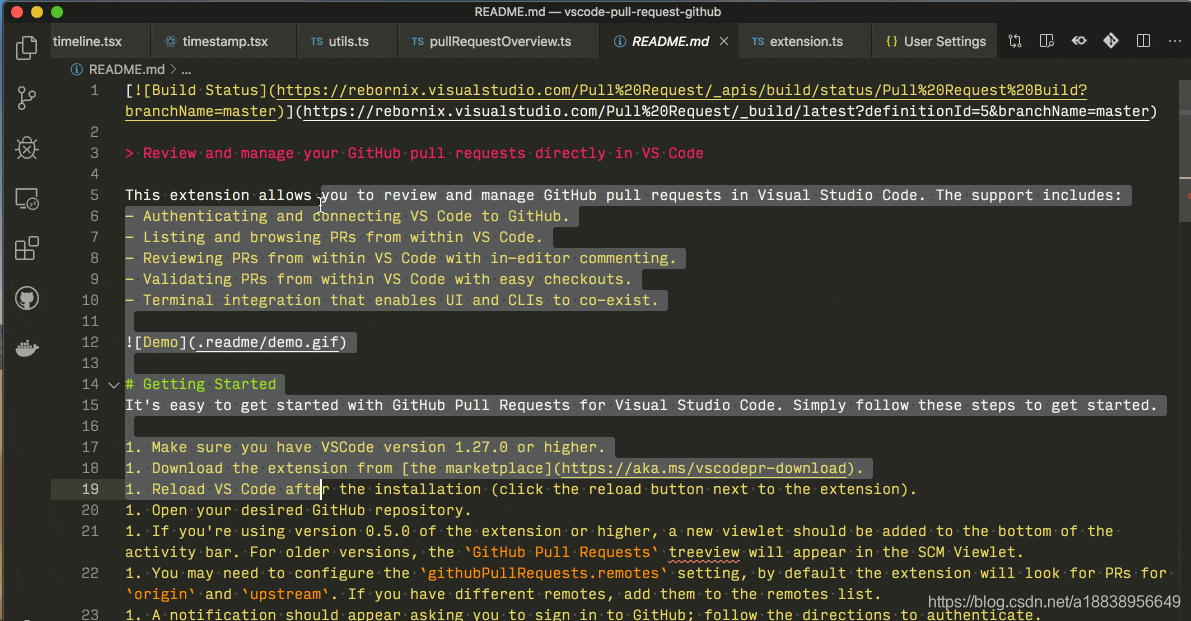Screen dimensions: 1191x621
Task: Click the 'Review and manage your GitHub' blockquote
Action: pyautogui.click(x=415, y=153)
